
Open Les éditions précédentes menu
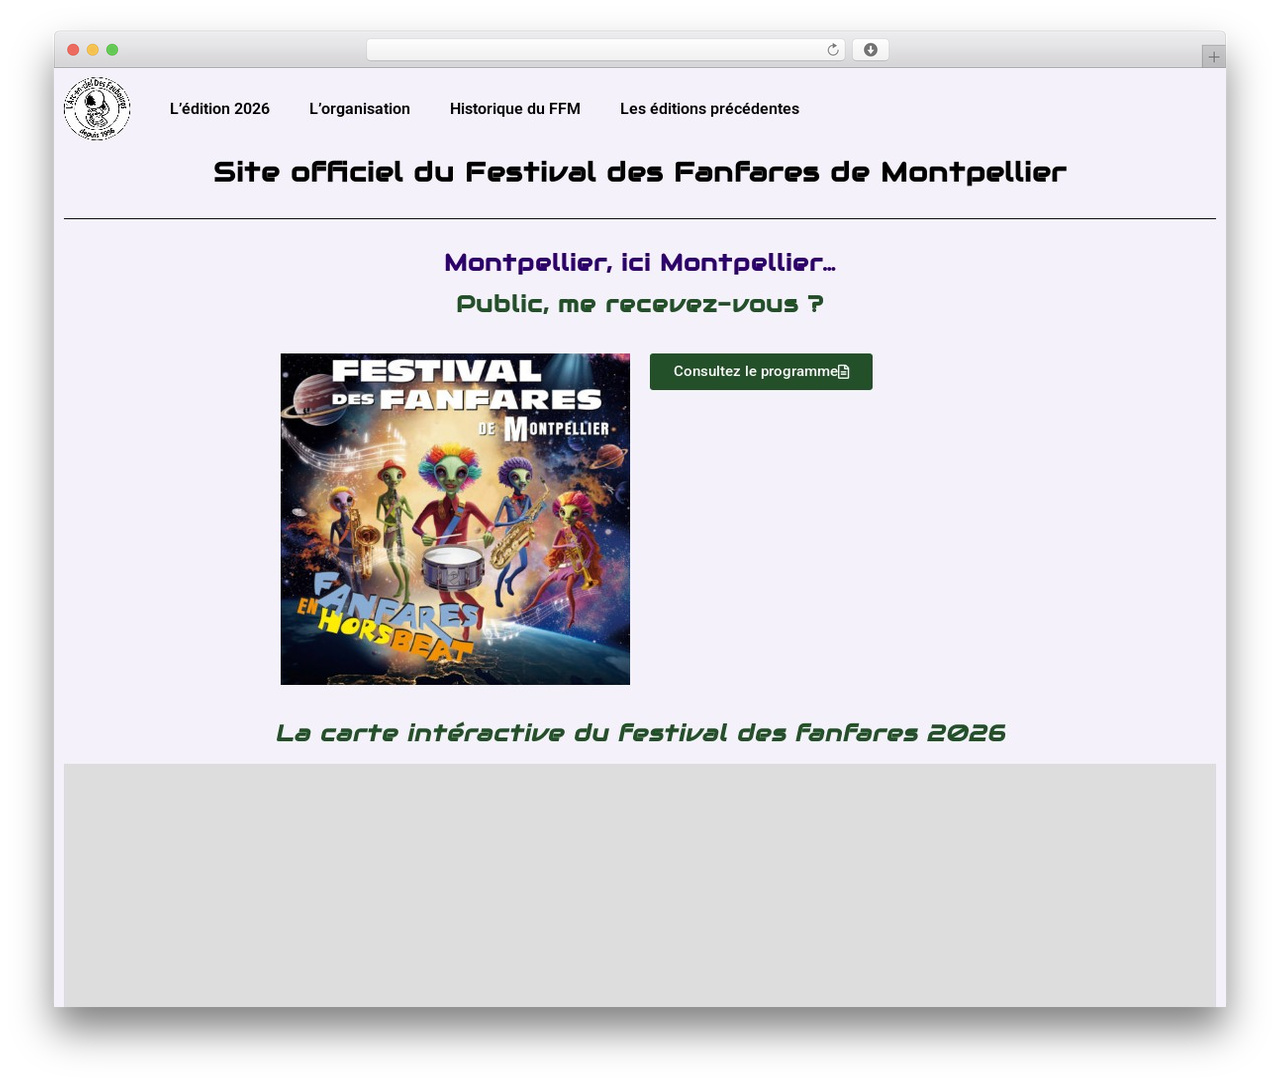click(x=710, y=109)
